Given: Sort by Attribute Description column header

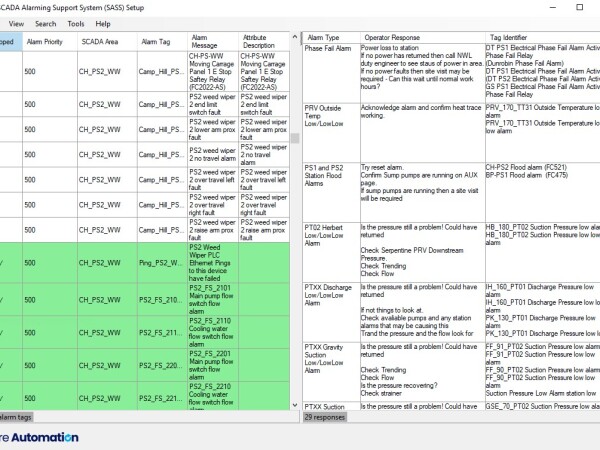Looking at the screenshot, I should 264,42.
